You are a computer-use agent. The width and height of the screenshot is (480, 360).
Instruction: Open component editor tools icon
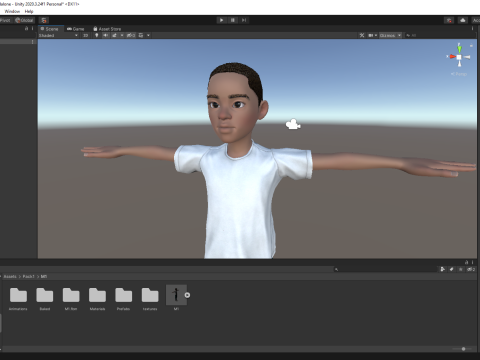point(362,35)
